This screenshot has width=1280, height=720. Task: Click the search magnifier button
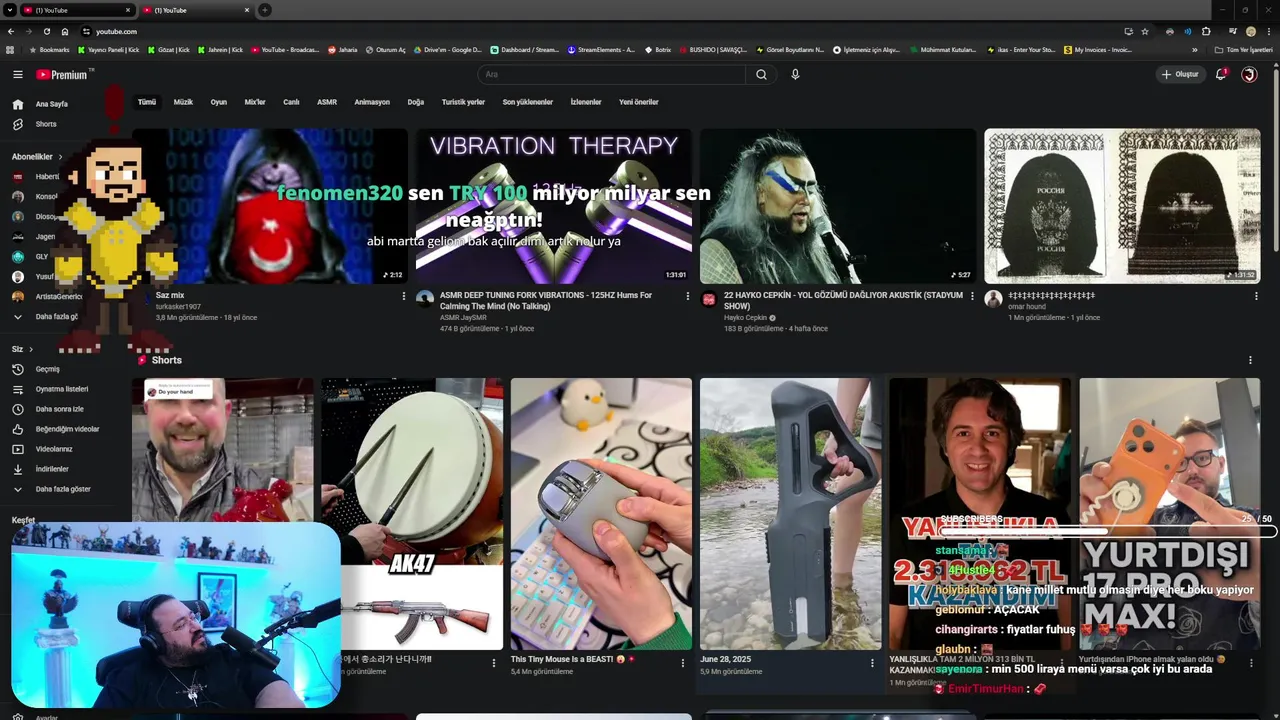[761, 74]
